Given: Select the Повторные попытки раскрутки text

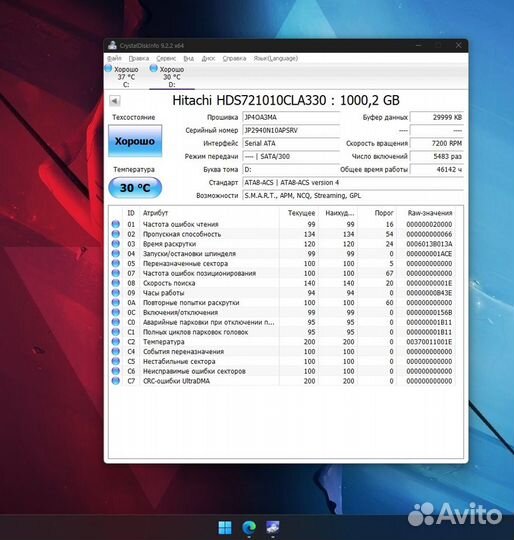Looking at the screenshot, I should tap(191, 303).
